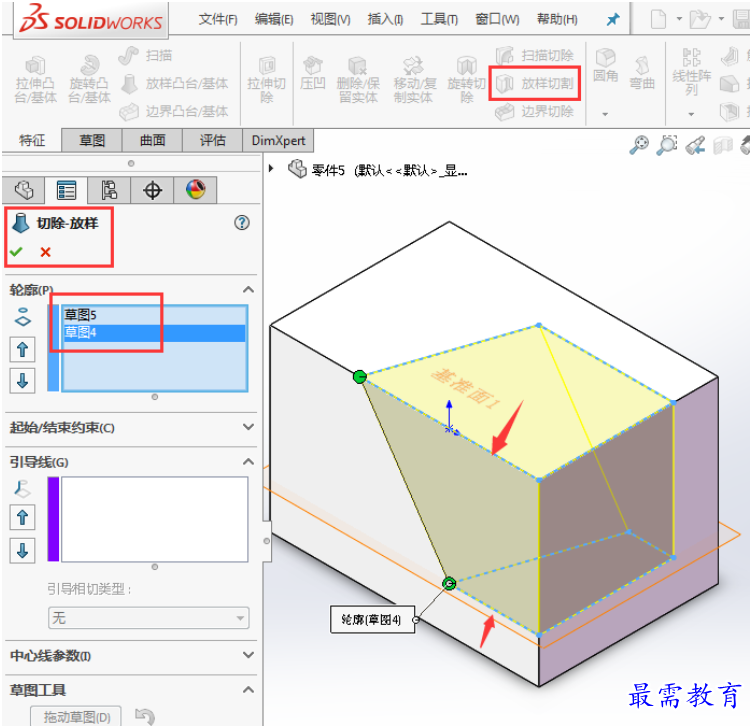Open the open-document dropdown arrow
This screenshot has width=750, height=727.
[721, 20]
